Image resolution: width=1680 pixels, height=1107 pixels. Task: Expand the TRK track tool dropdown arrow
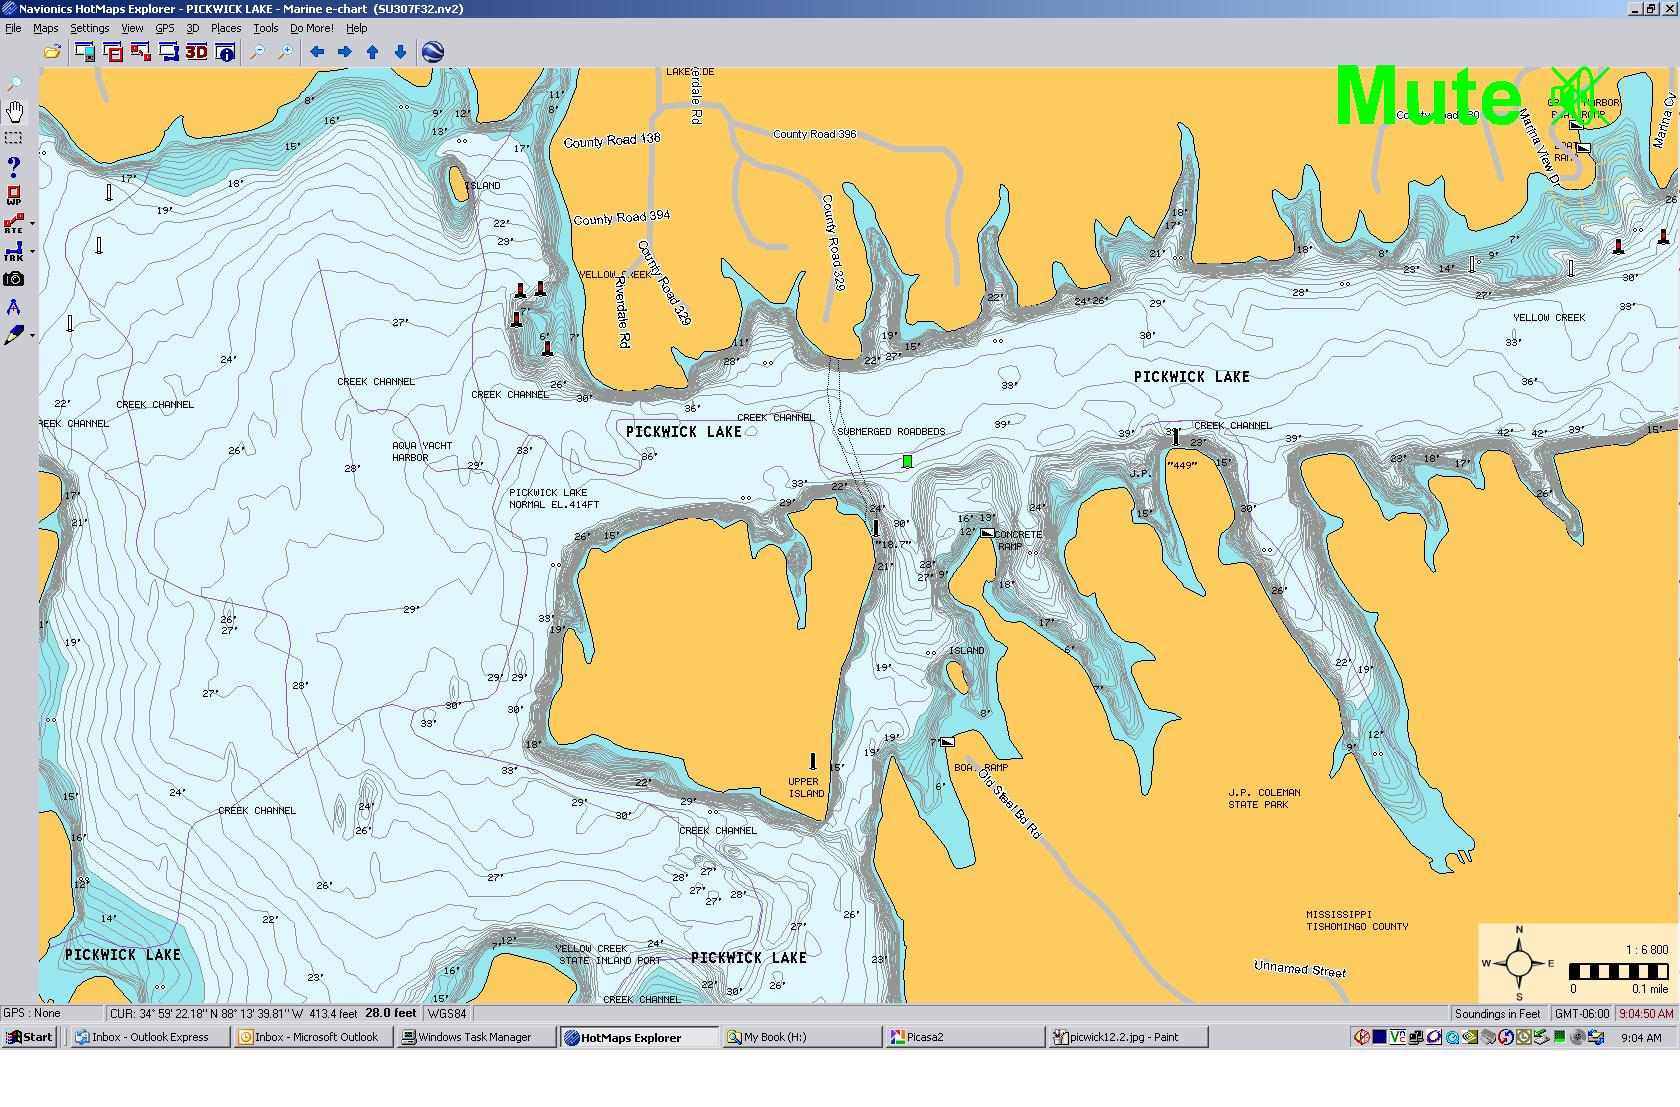point(32,252)
